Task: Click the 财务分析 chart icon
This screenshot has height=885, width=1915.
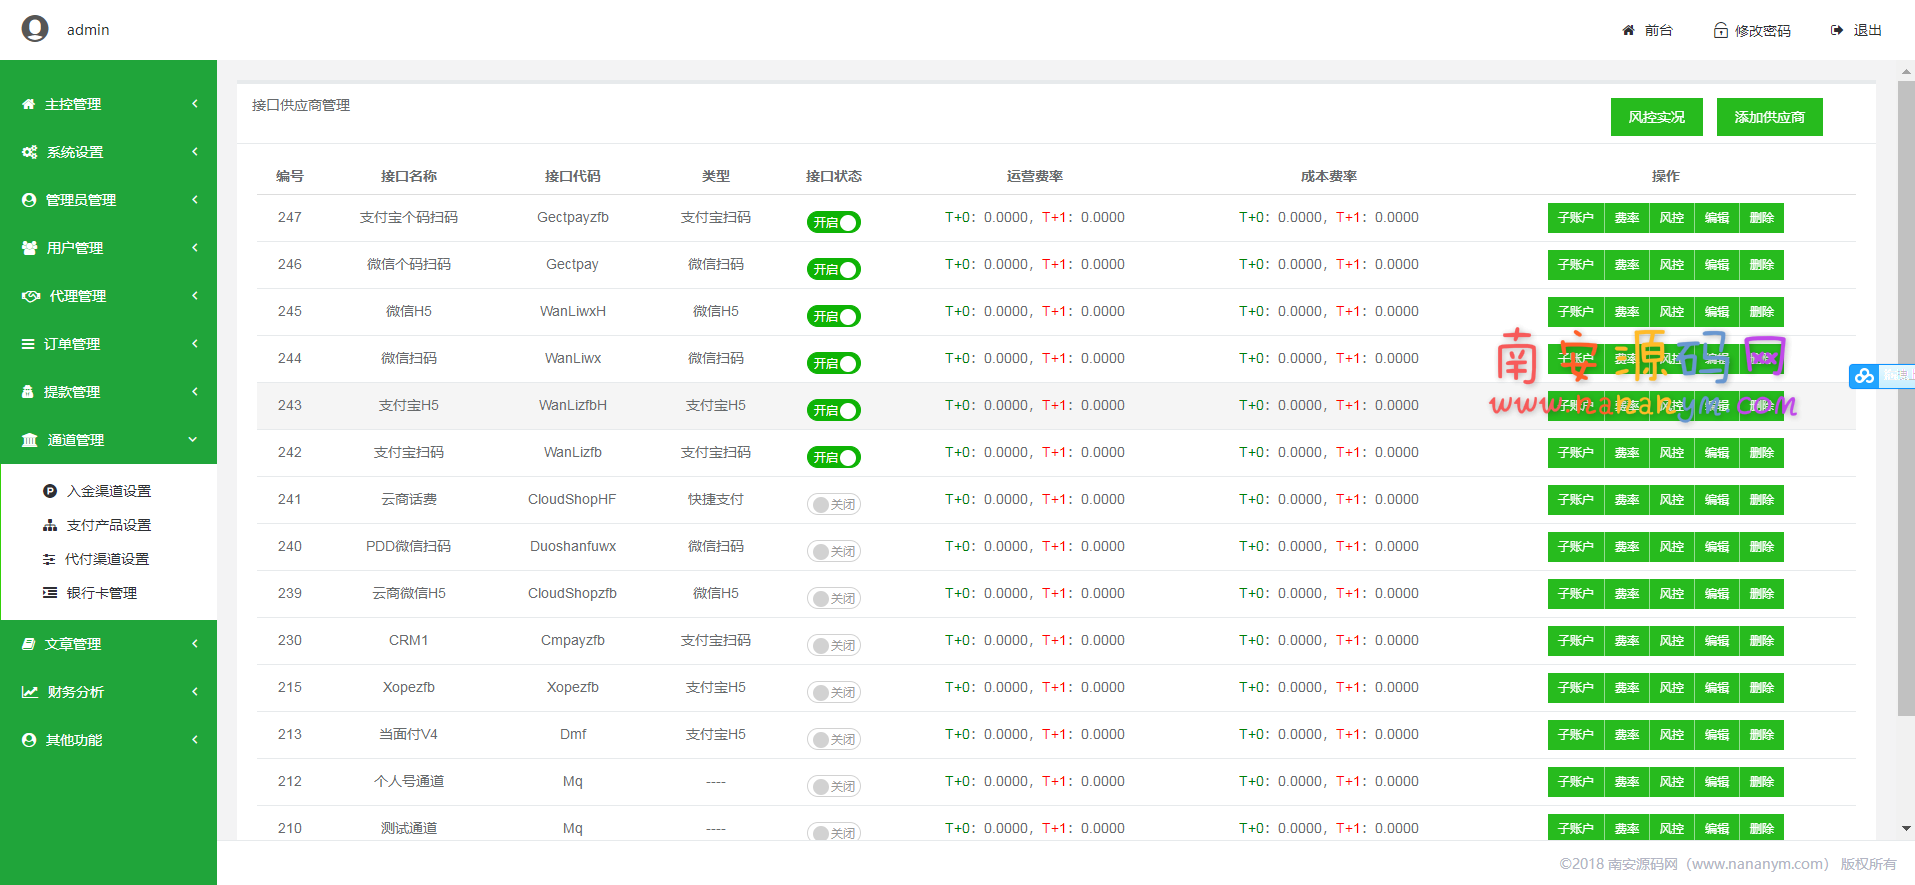Action: pyautogui.click(x=30, y=692)
